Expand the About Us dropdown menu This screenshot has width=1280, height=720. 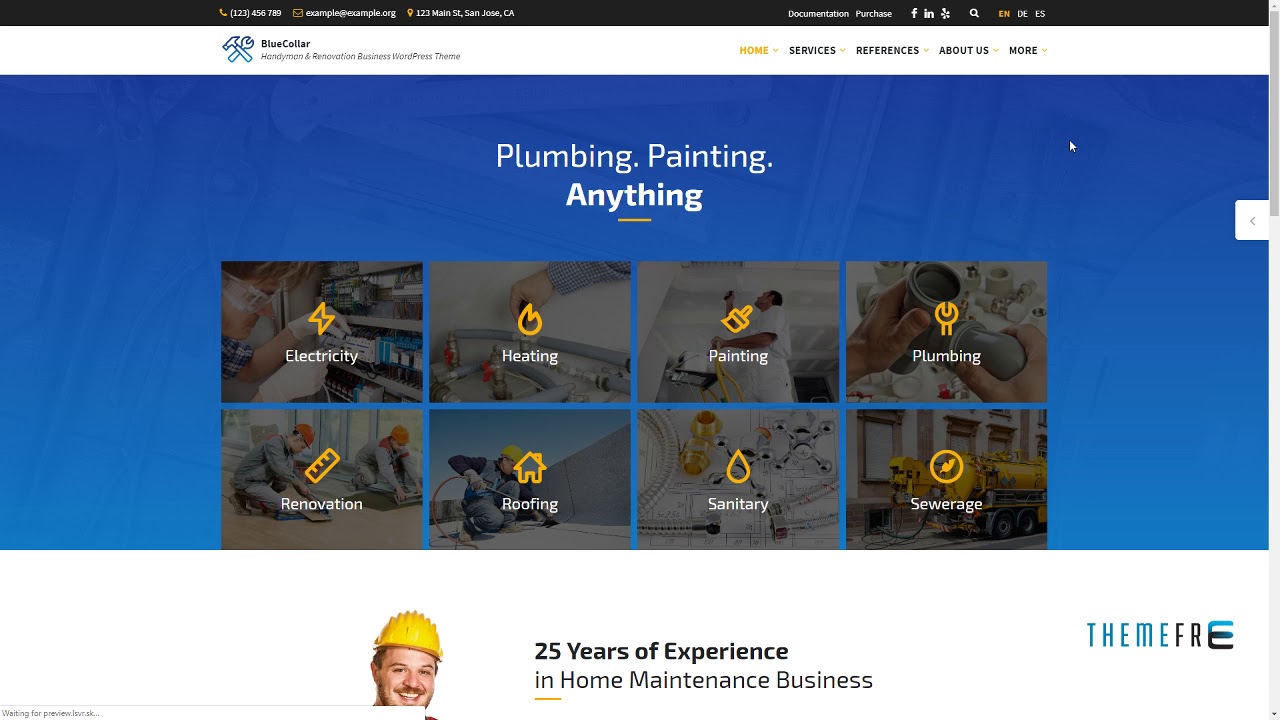968,50
